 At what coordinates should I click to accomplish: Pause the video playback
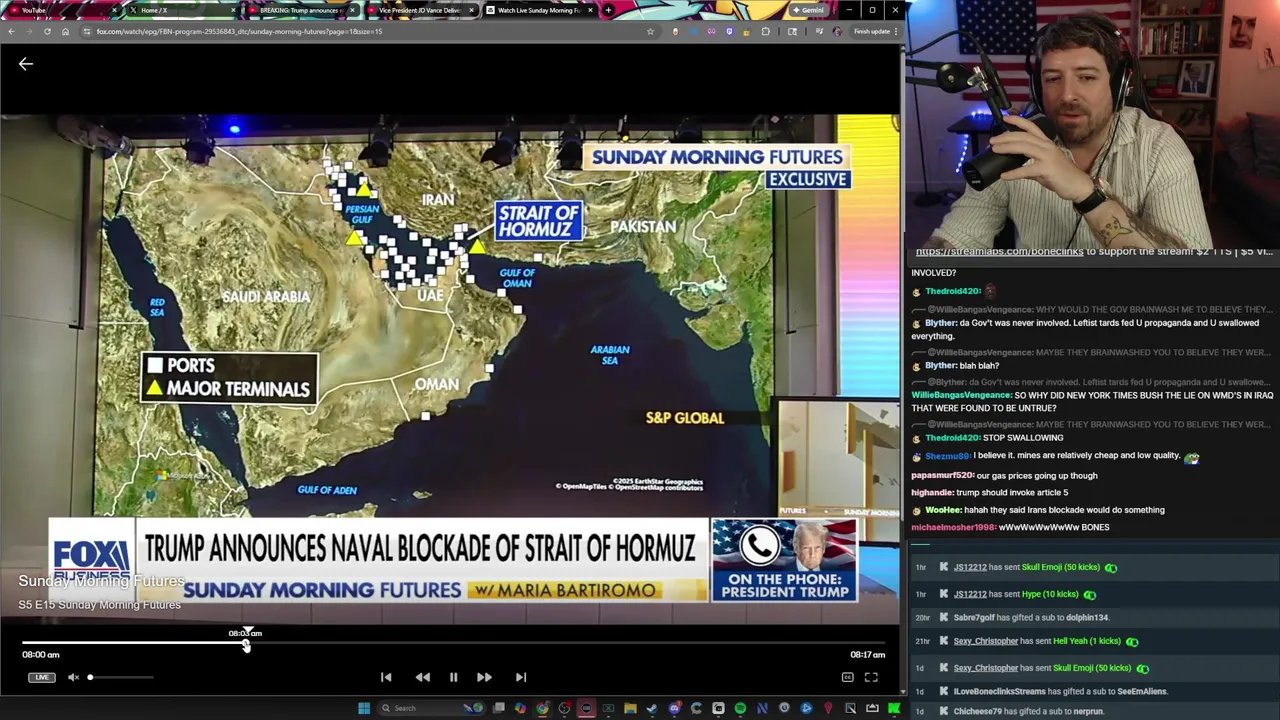453,677
